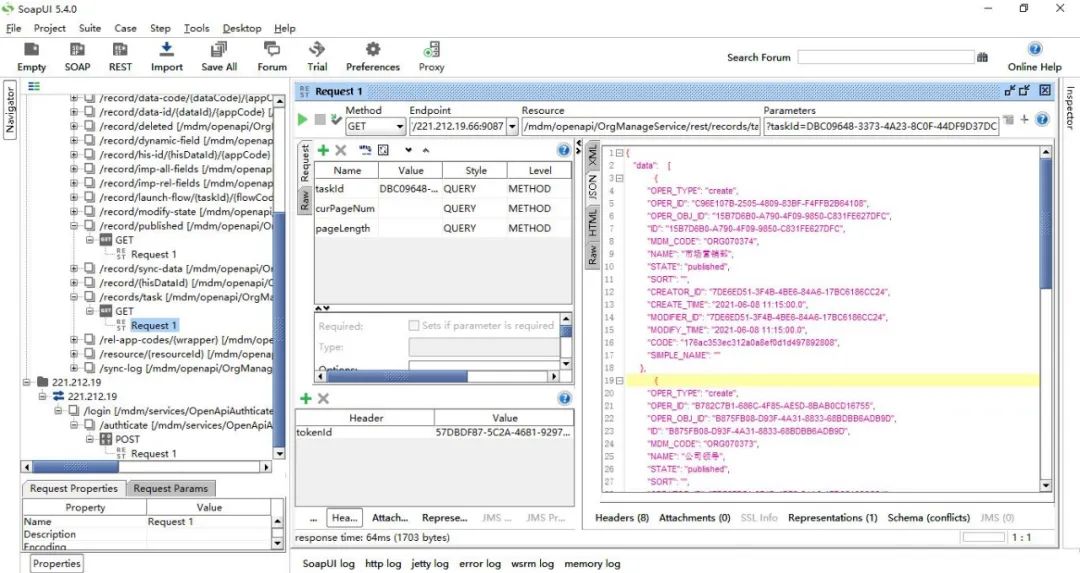
Task: Collapse the JSON object fold marker at line 19
Action: (620, 381)
